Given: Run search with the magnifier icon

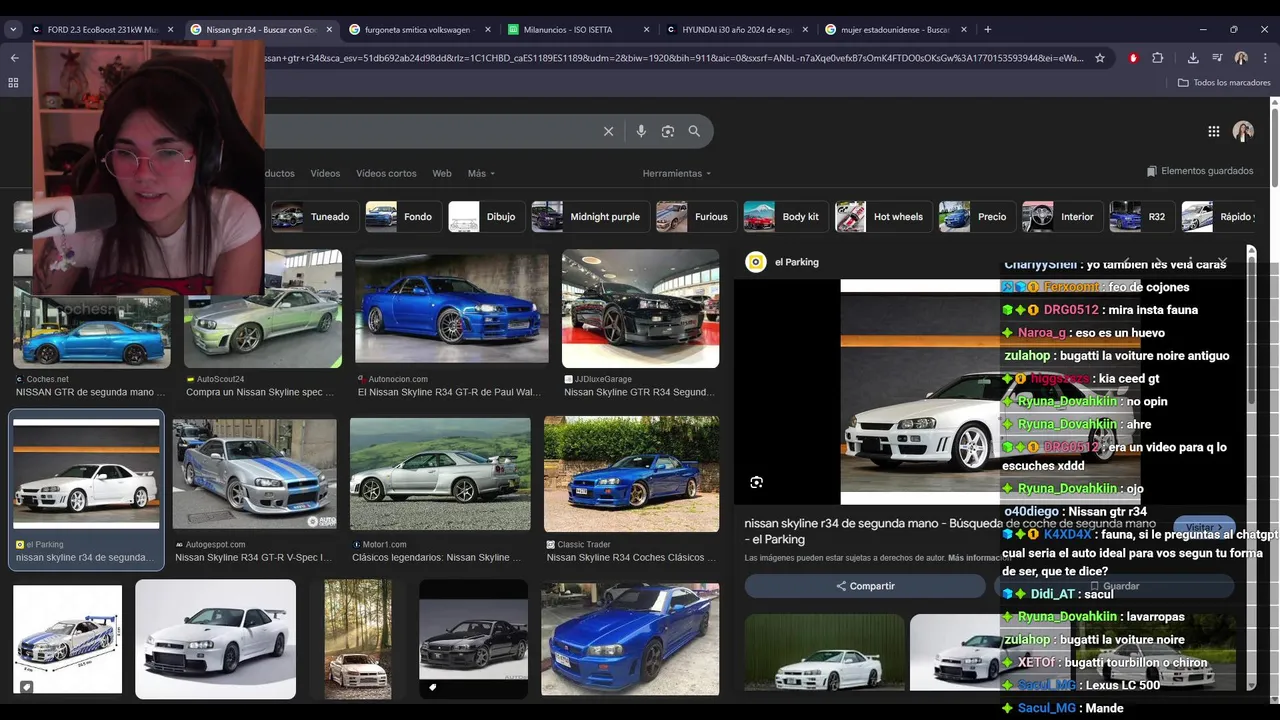Looking at the screenshot, I should (694, 131).
